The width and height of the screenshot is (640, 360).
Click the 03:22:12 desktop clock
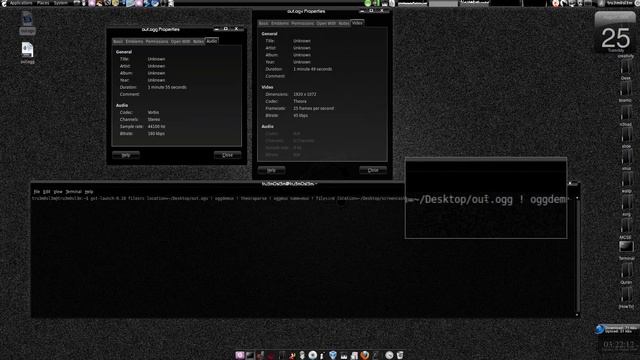619,345
